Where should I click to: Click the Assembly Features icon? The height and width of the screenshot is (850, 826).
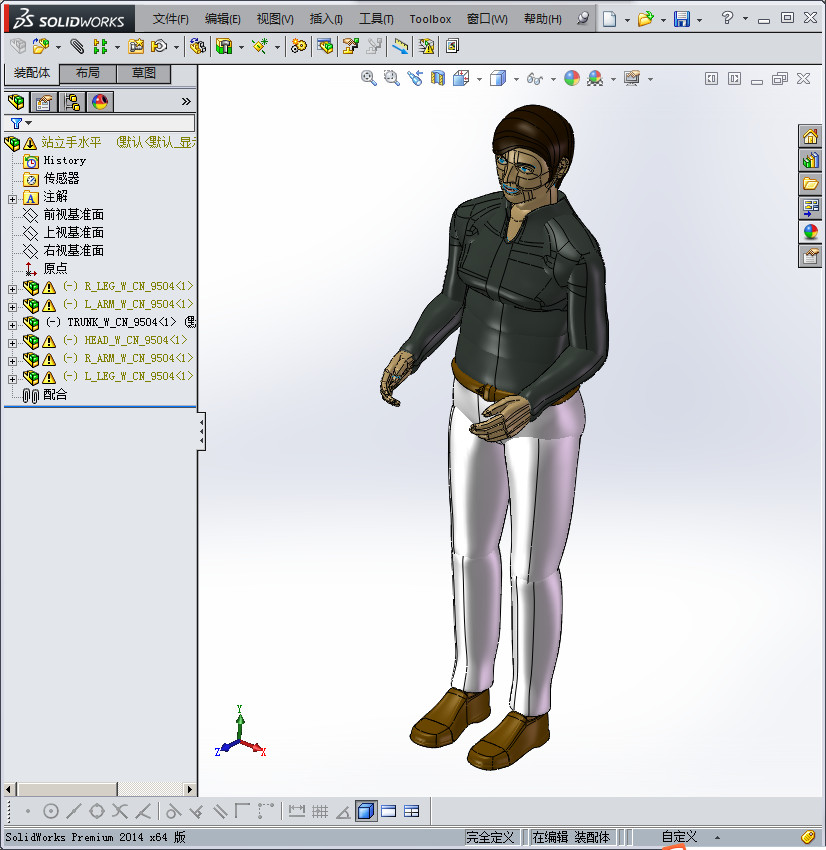pyautogui.click(x=224, y=46)
